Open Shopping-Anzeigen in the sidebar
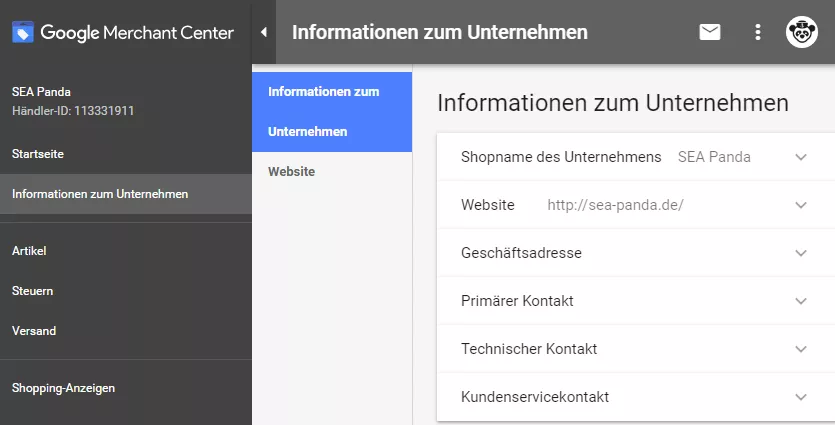Screen dimensions: 835x425 tap(126, 388)
